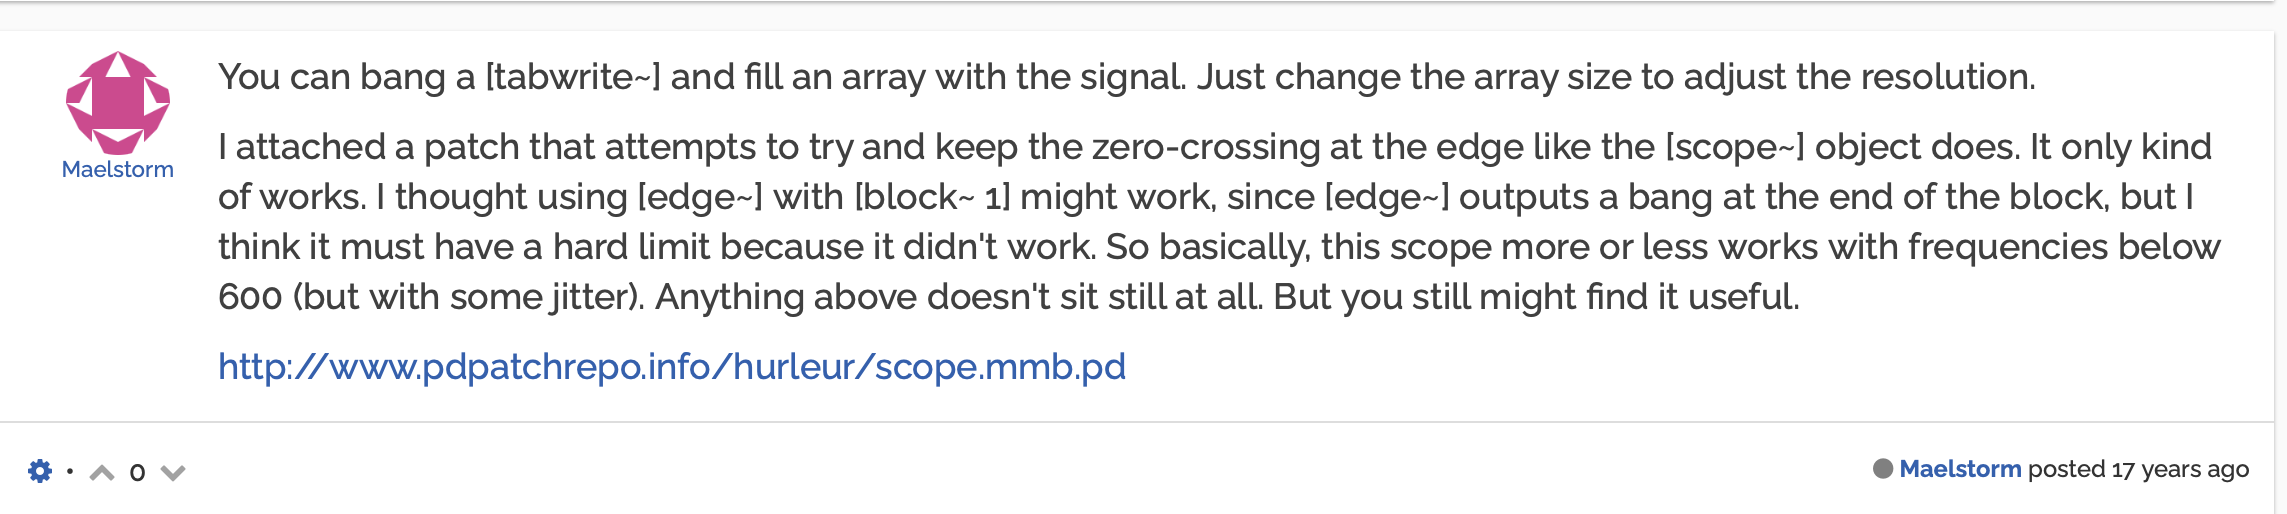
Task: Click the [scope~] object mention
Action: click(1734, 147)
